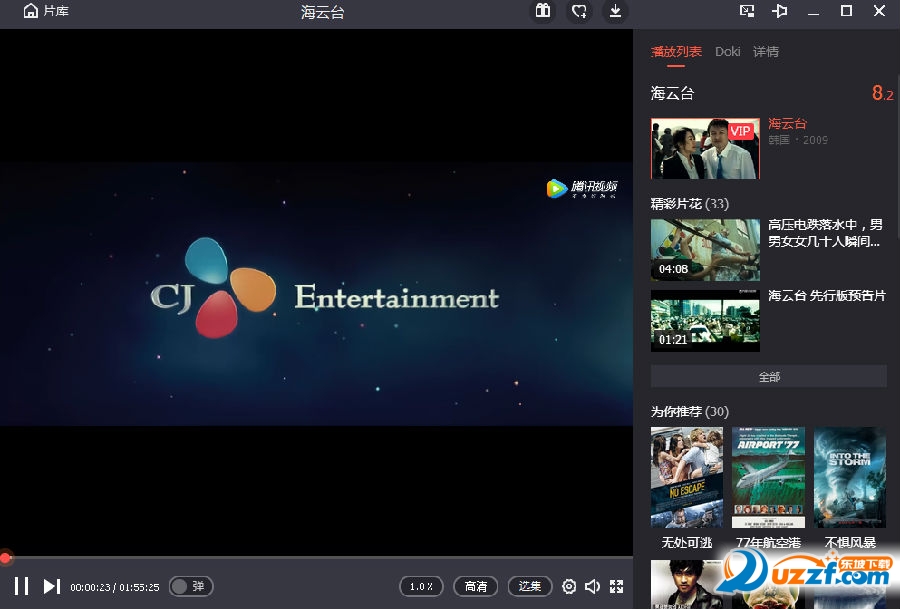The image size is (900, 609).
Task: Pause the playing video
Action: click(21, 586)
